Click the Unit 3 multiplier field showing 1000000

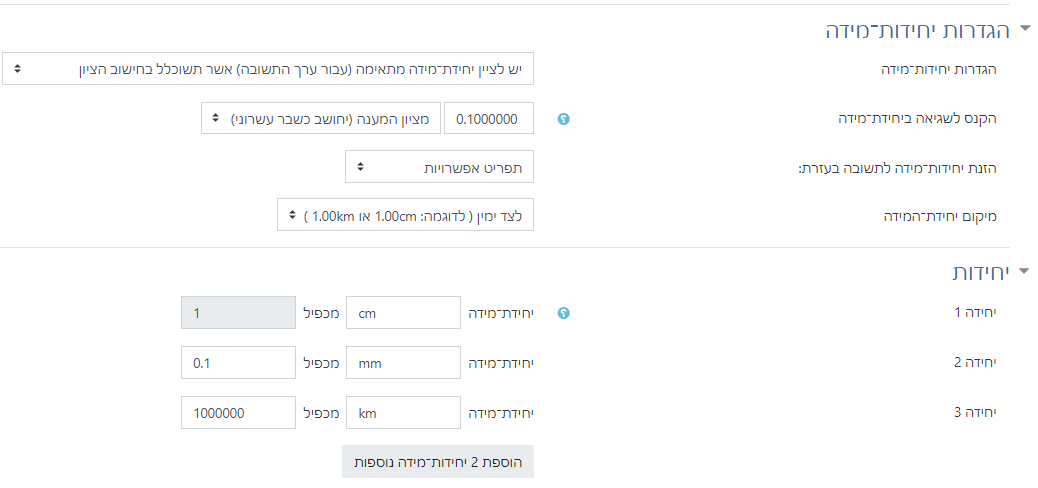(238, 412)
